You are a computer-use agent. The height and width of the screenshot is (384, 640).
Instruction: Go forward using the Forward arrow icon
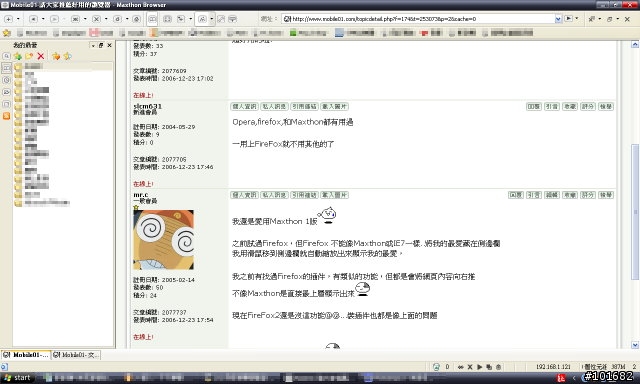pos(54,19)
